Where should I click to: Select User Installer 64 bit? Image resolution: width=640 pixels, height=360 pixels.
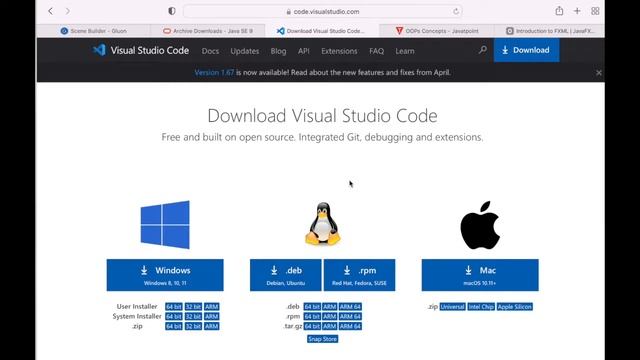point(174,307)
